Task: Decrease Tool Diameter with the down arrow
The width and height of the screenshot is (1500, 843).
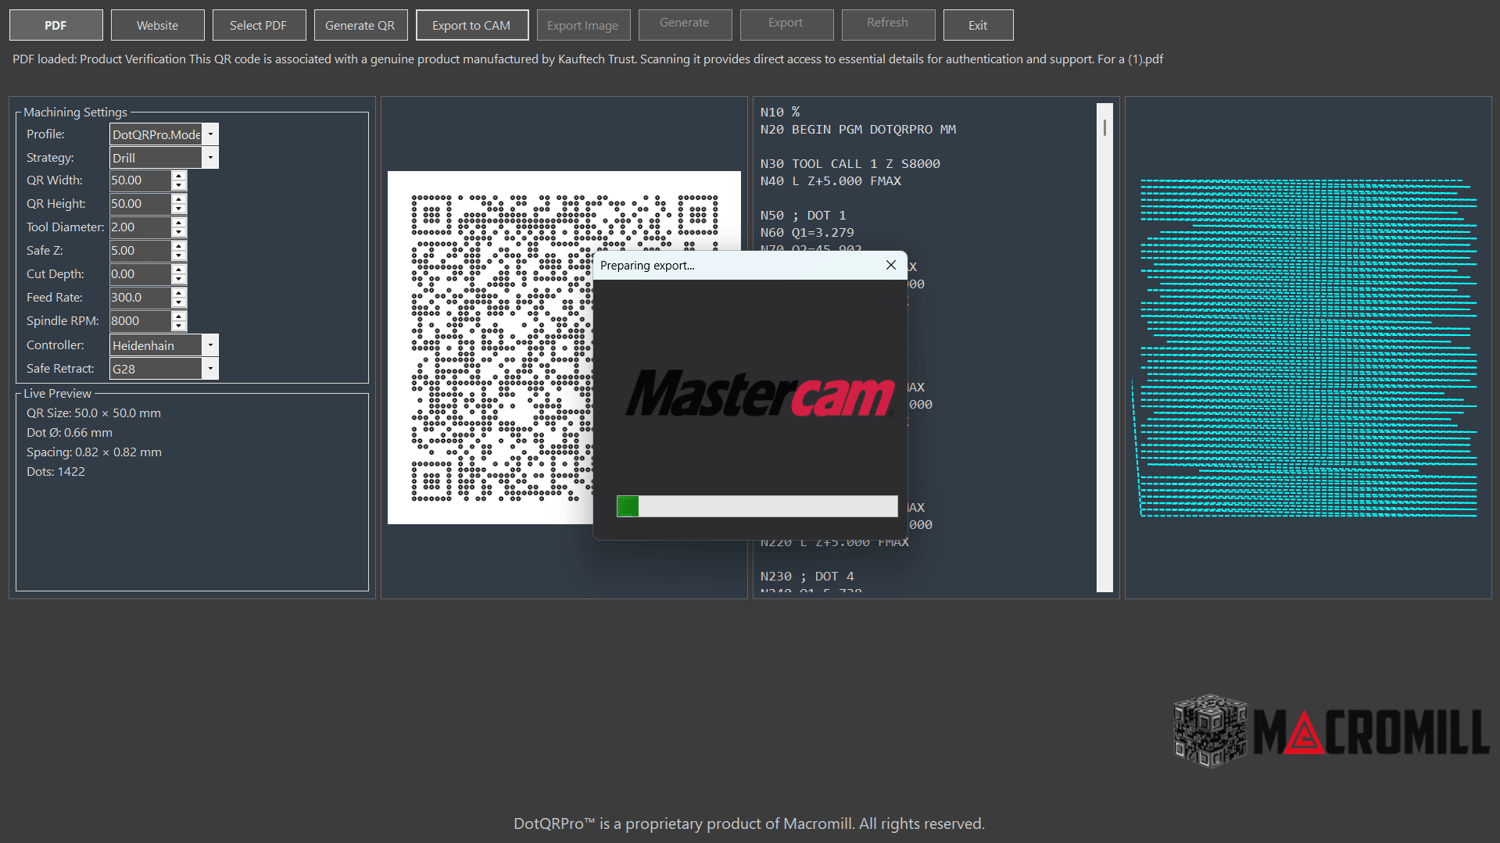Action: [179, 232]
